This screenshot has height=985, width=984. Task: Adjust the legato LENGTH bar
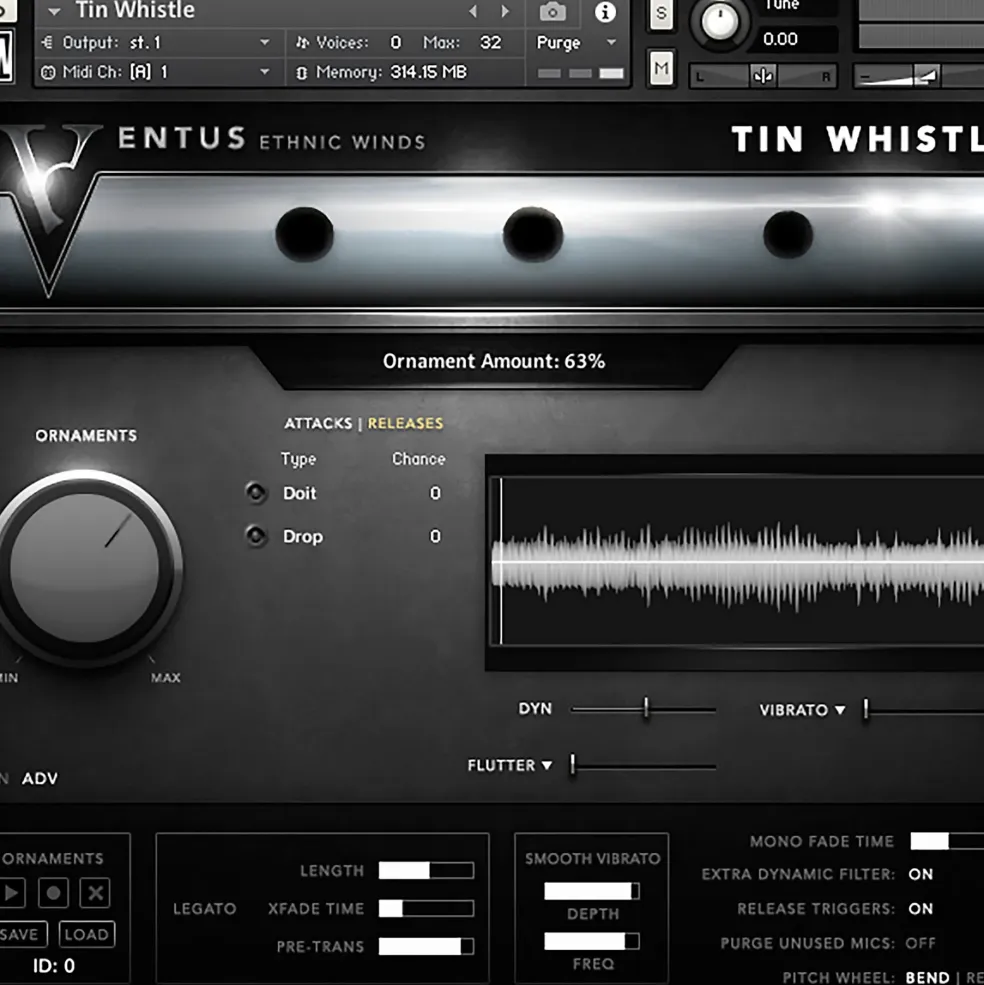426,871
